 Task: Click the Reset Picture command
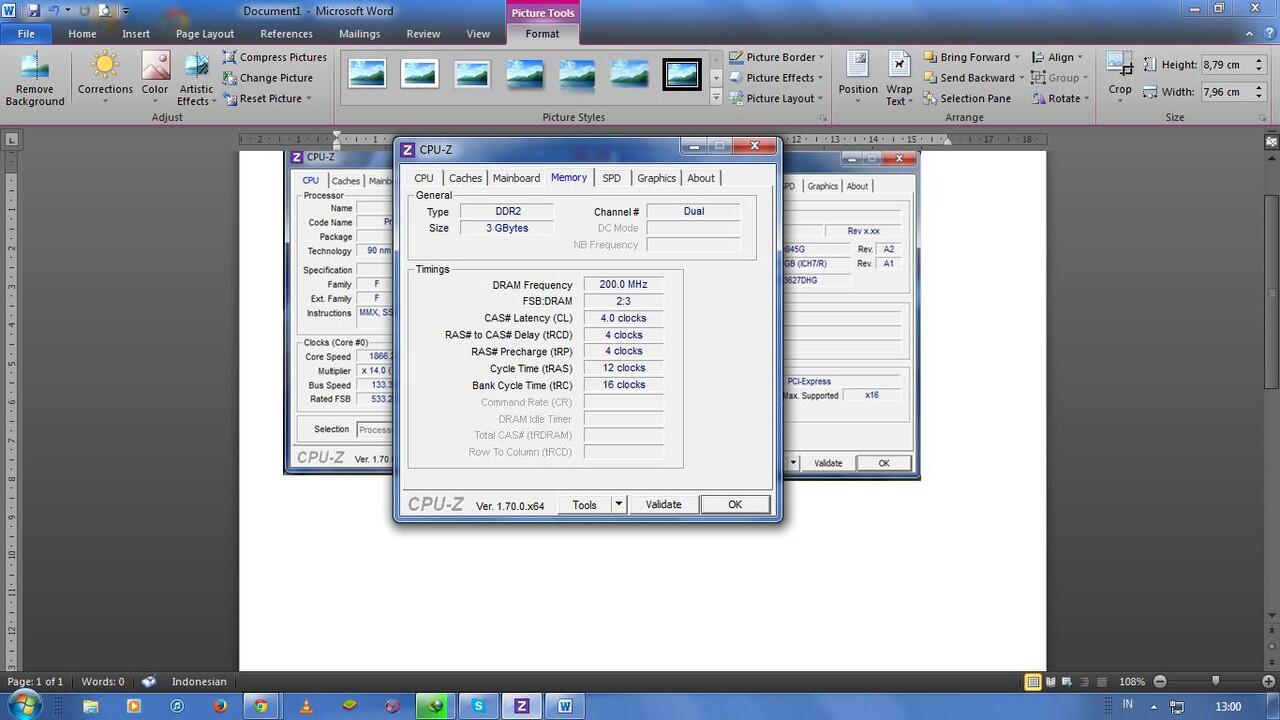(x=267, y=99)
